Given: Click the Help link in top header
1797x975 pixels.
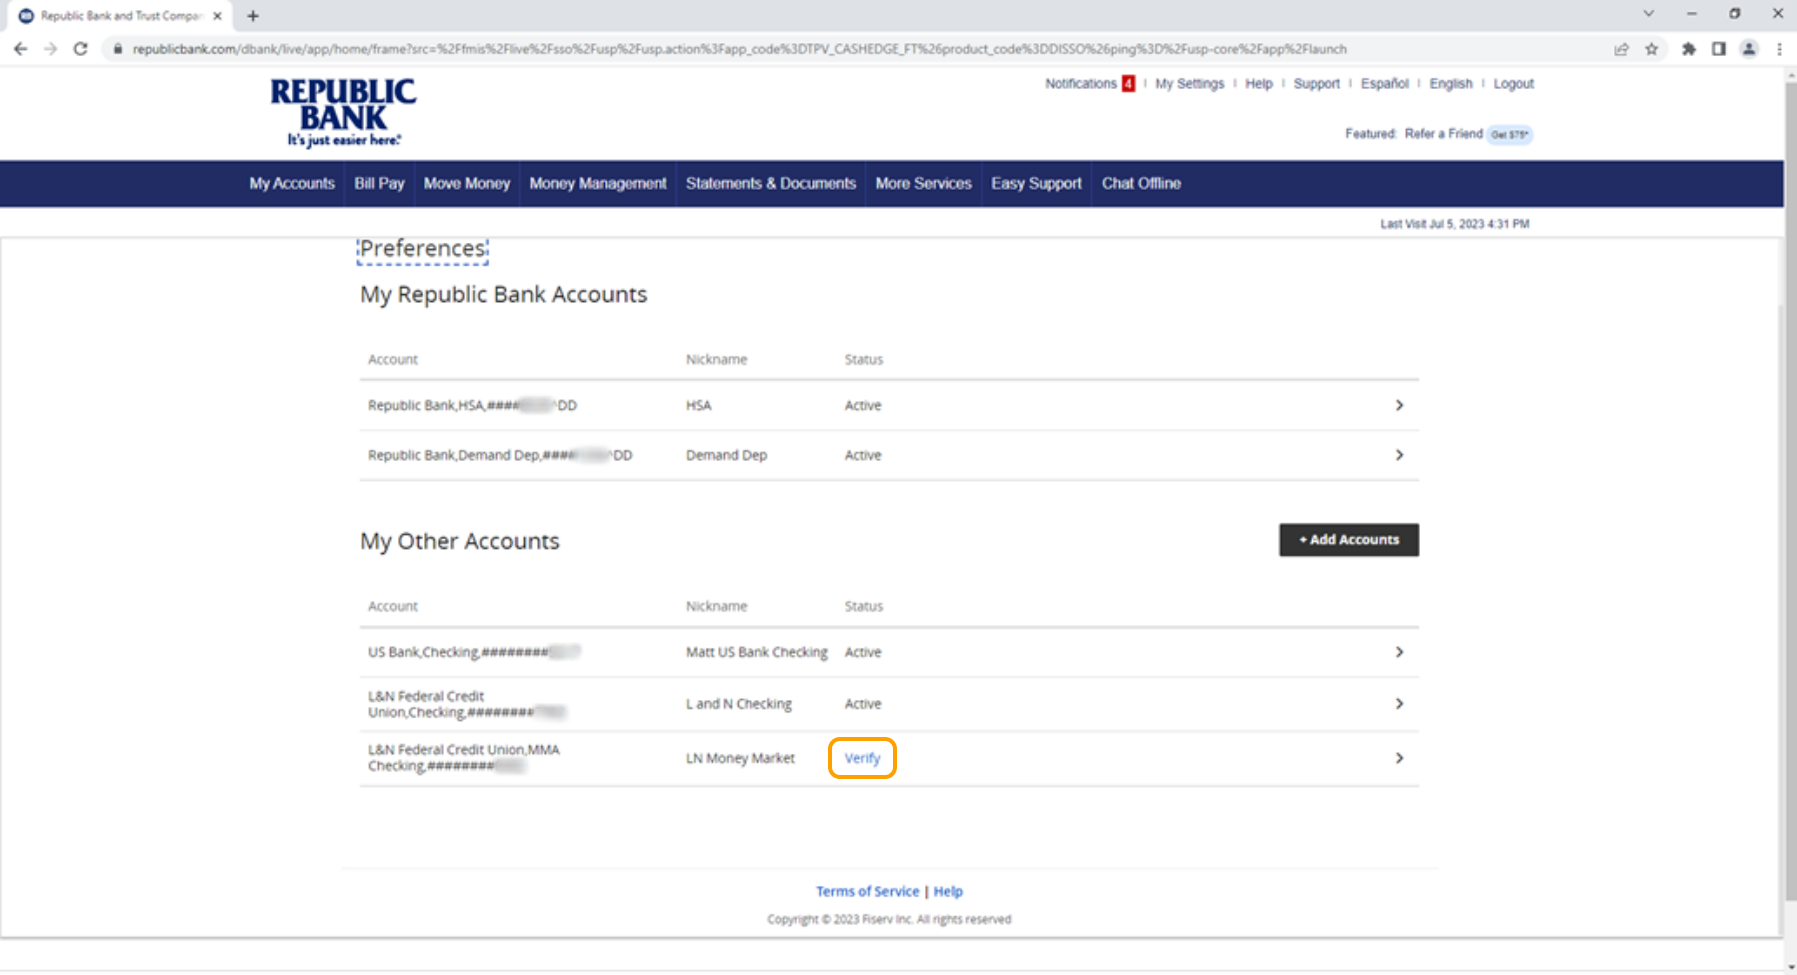Looking at the screenshot, I should [x=1259, y=84].
